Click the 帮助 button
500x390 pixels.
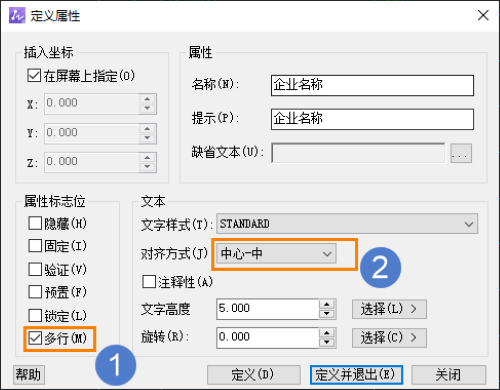point(29,375)
